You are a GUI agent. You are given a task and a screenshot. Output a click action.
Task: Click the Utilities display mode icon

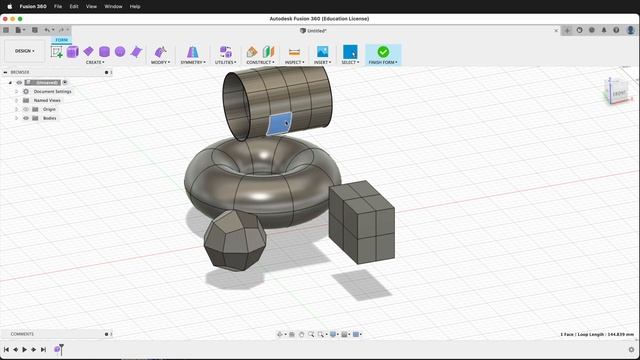pyautogui.click(x=225, y=52)
